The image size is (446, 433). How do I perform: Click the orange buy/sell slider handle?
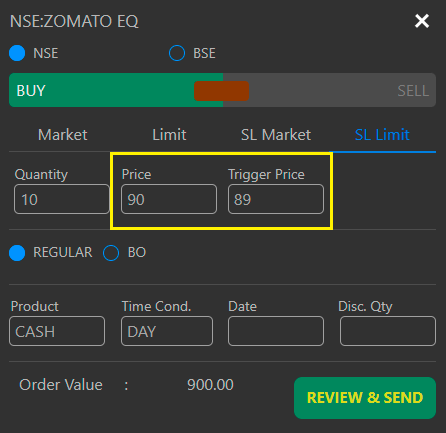221,91
